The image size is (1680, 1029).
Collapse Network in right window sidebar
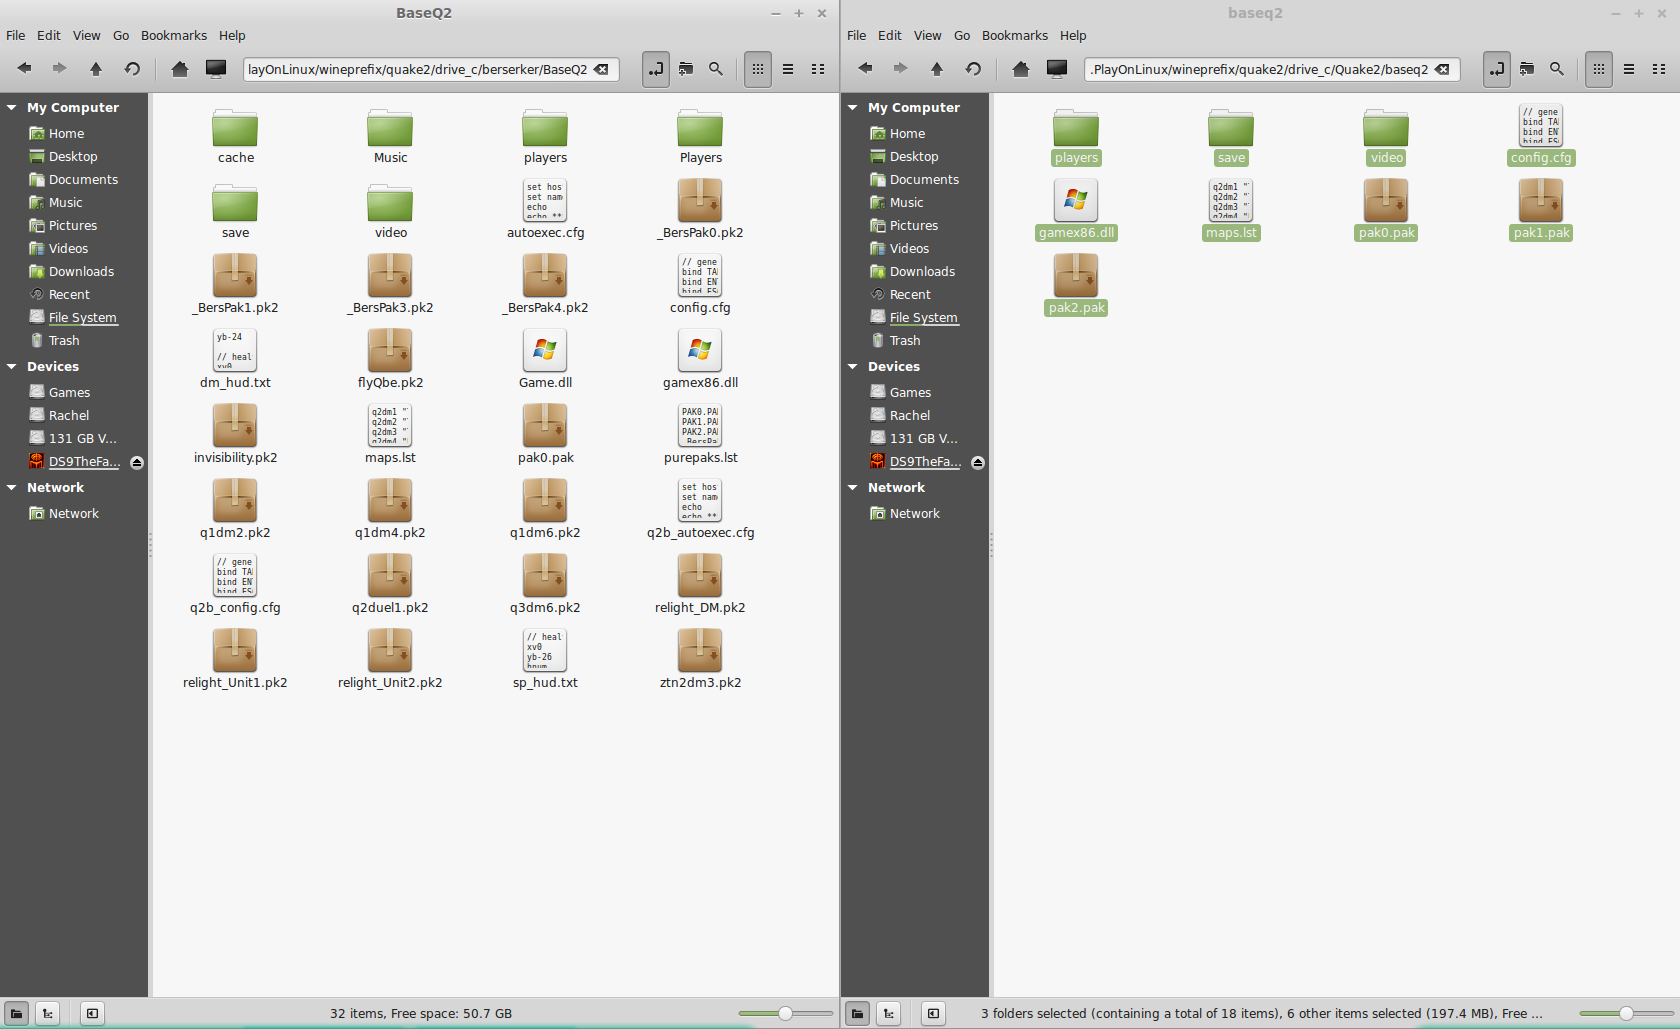(x=853, y=487)
